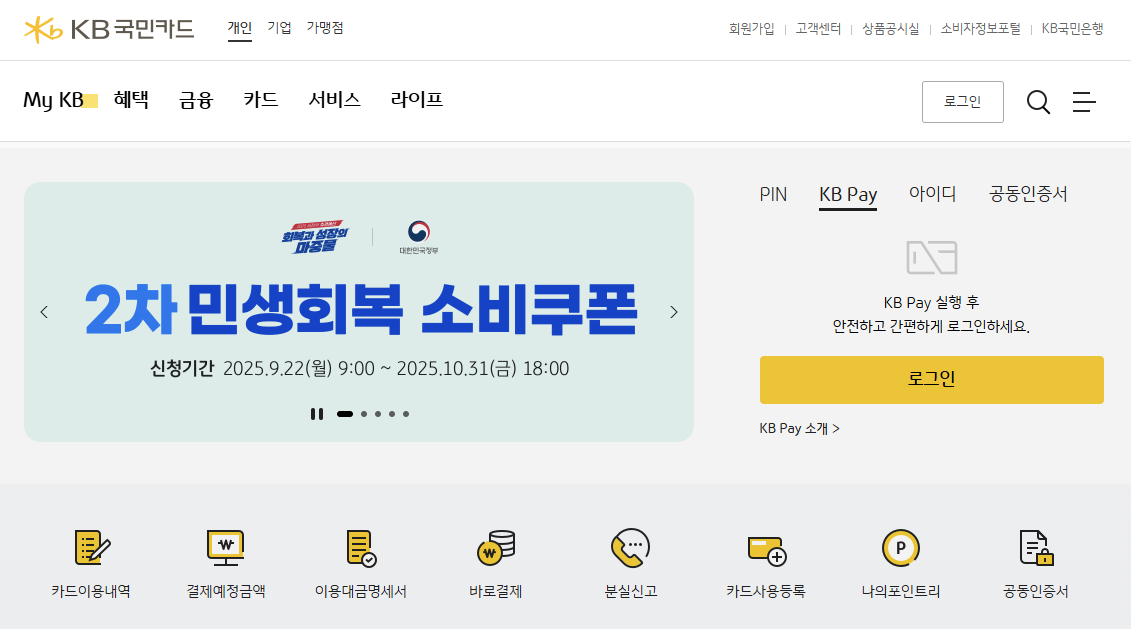Pause the banner slideshow
Image resolution: width=1131 pixels, height=629 pixels.
317,414
